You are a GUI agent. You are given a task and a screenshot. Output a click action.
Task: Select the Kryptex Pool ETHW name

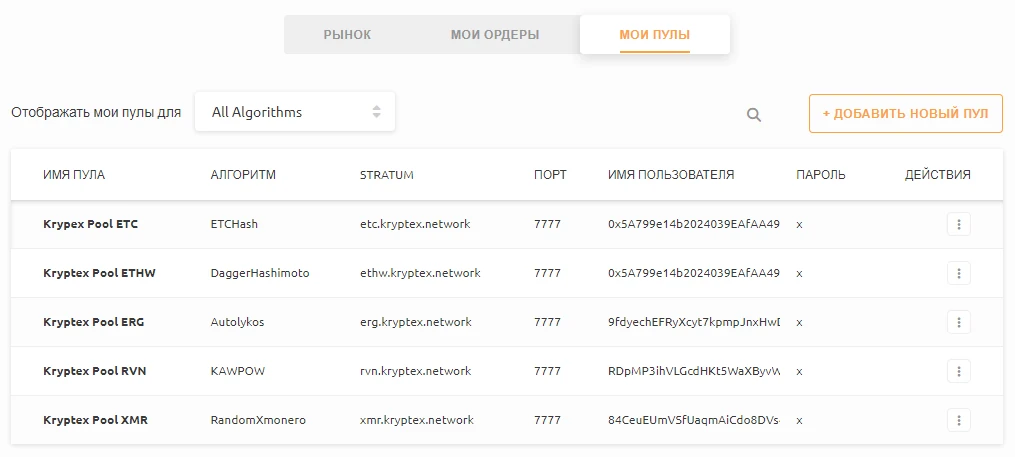(x=100, y=273)
